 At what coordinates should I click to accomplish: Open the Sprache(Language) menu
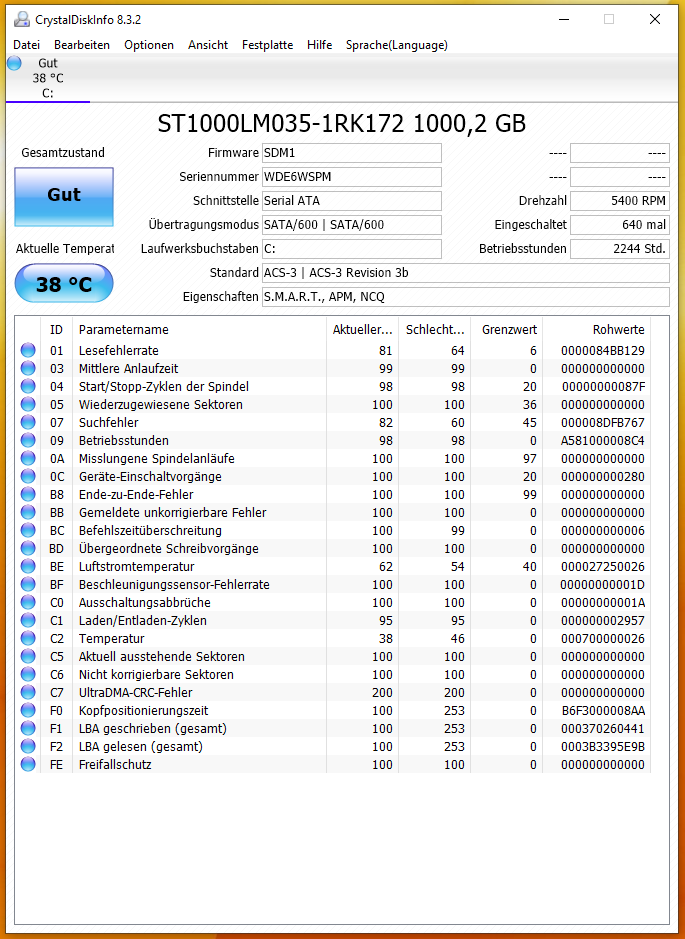pos(396,45)
